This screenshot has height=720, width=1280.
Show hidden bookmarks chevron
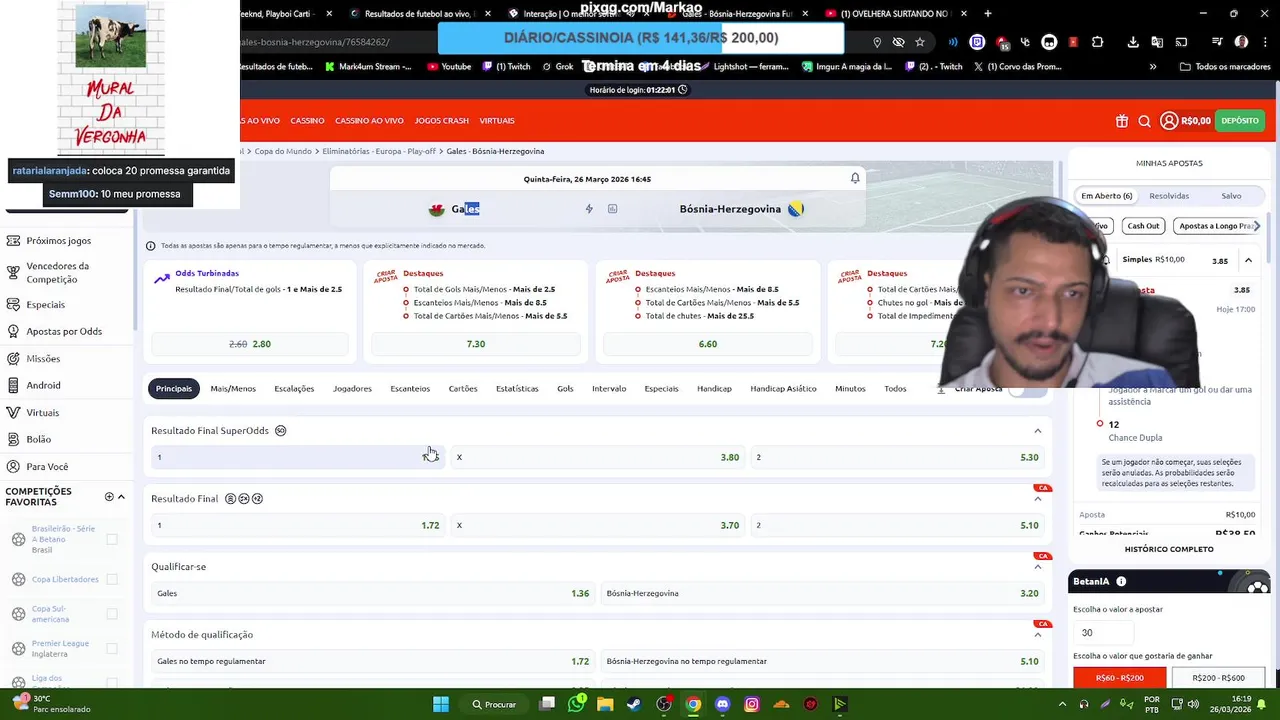[x=1153, y=67]
